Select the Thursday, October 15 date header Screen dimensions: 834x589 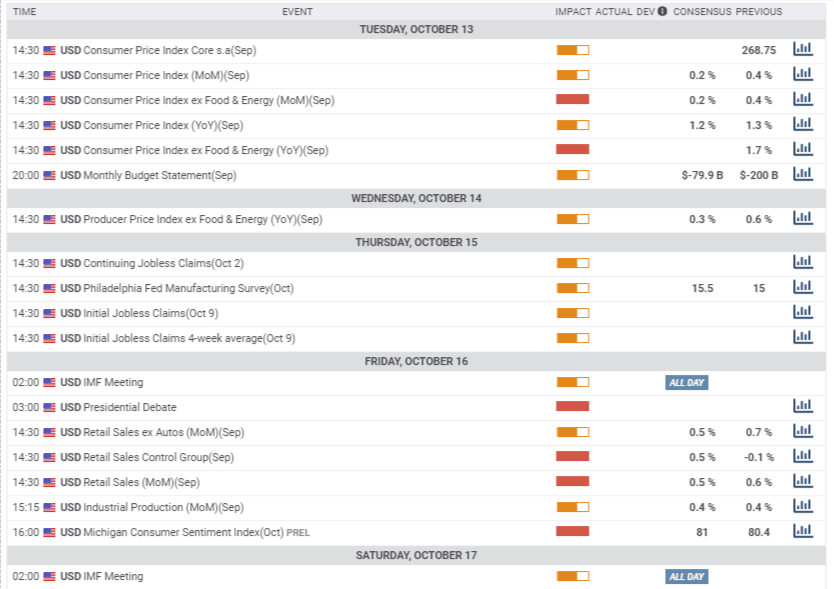pos(416,242)
